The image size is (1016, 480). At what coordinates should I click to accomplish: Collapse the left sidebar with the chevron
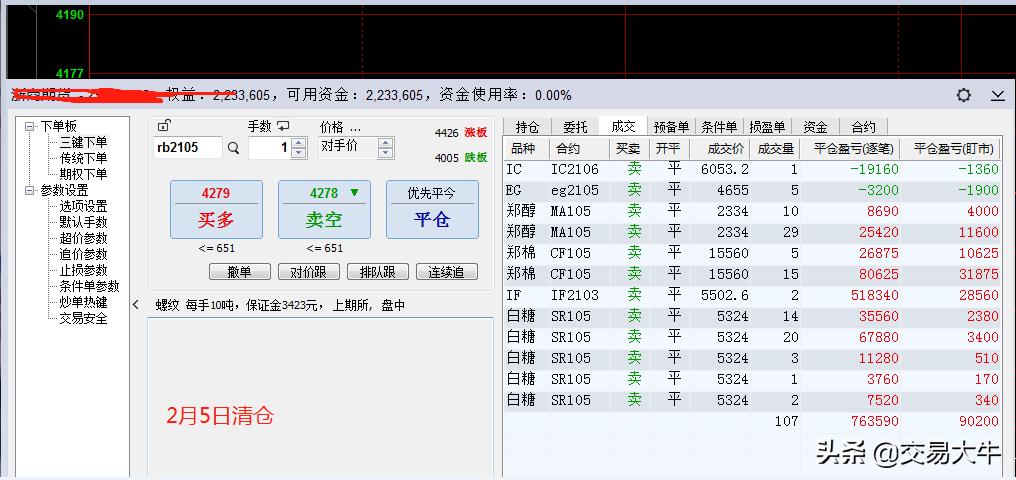[136, 304]
